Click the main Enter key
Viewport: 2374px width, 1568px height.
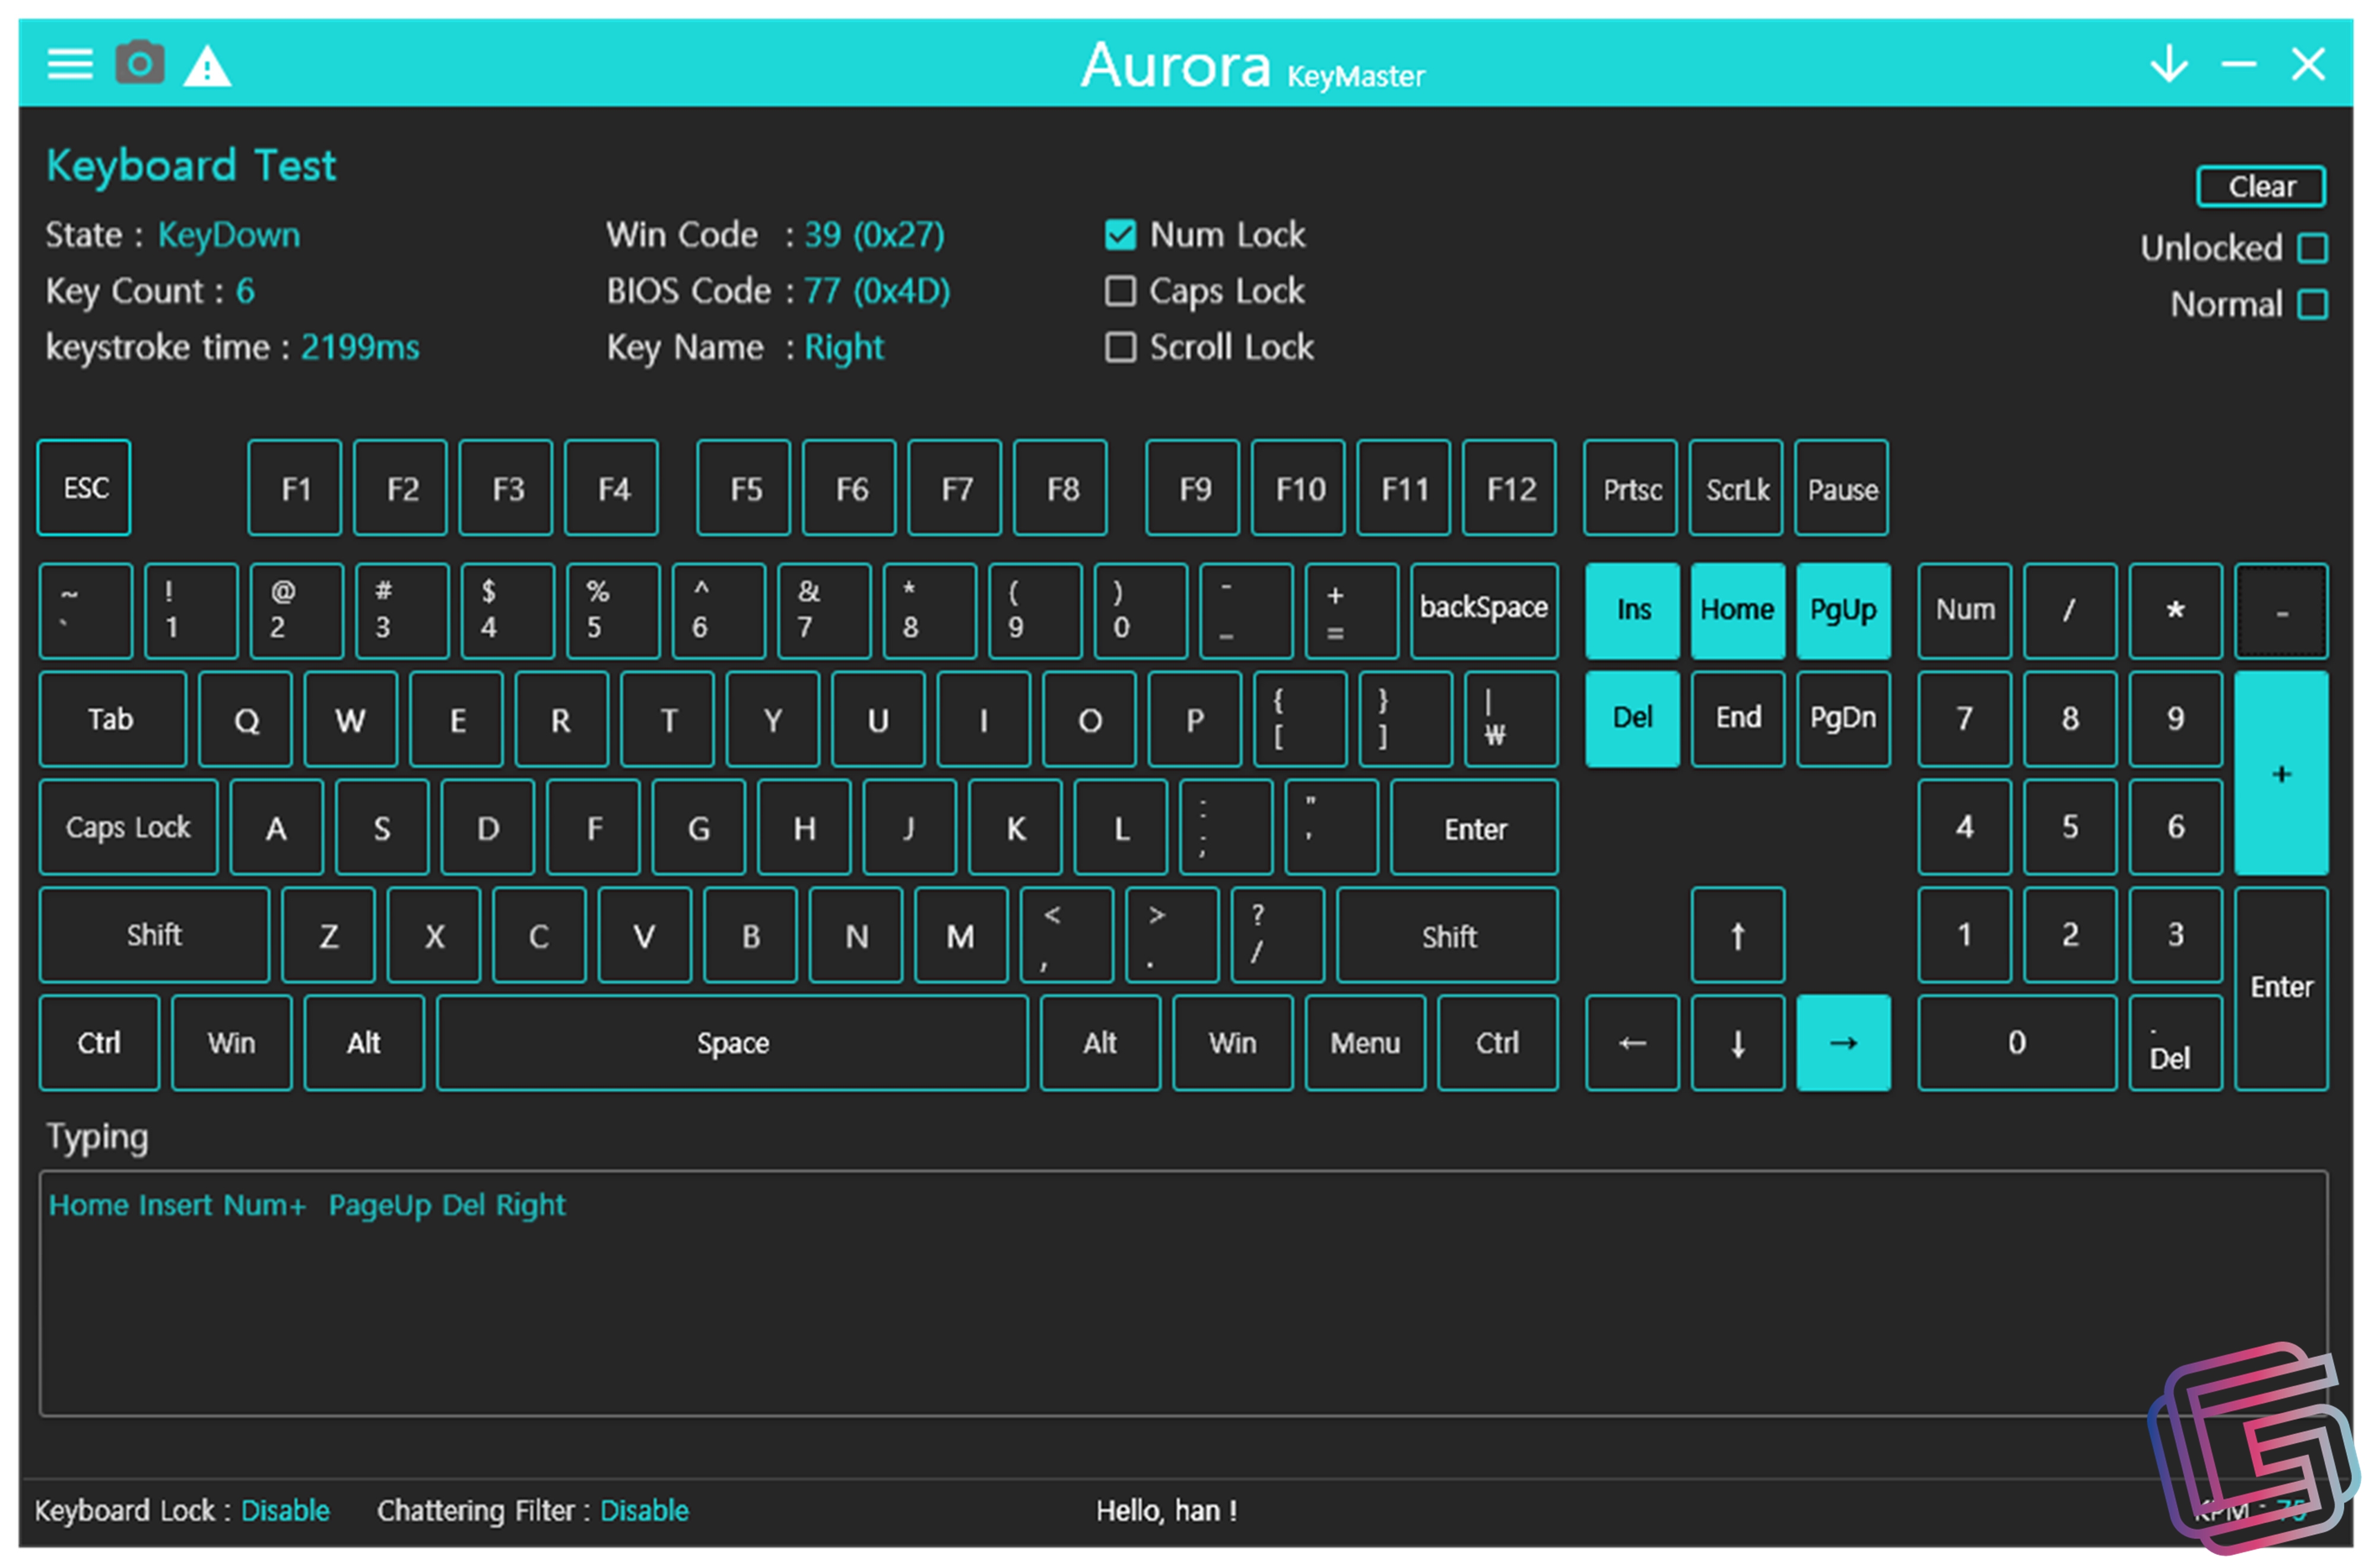[1475, 827]
